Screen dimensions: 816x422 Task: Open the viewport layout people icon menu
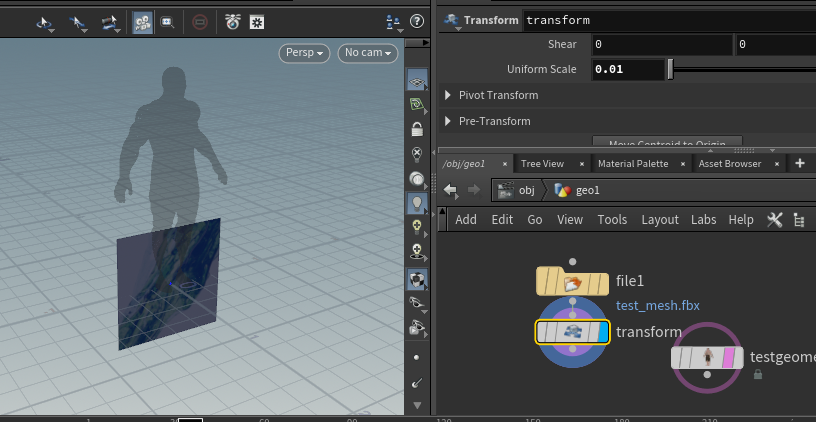394,22
